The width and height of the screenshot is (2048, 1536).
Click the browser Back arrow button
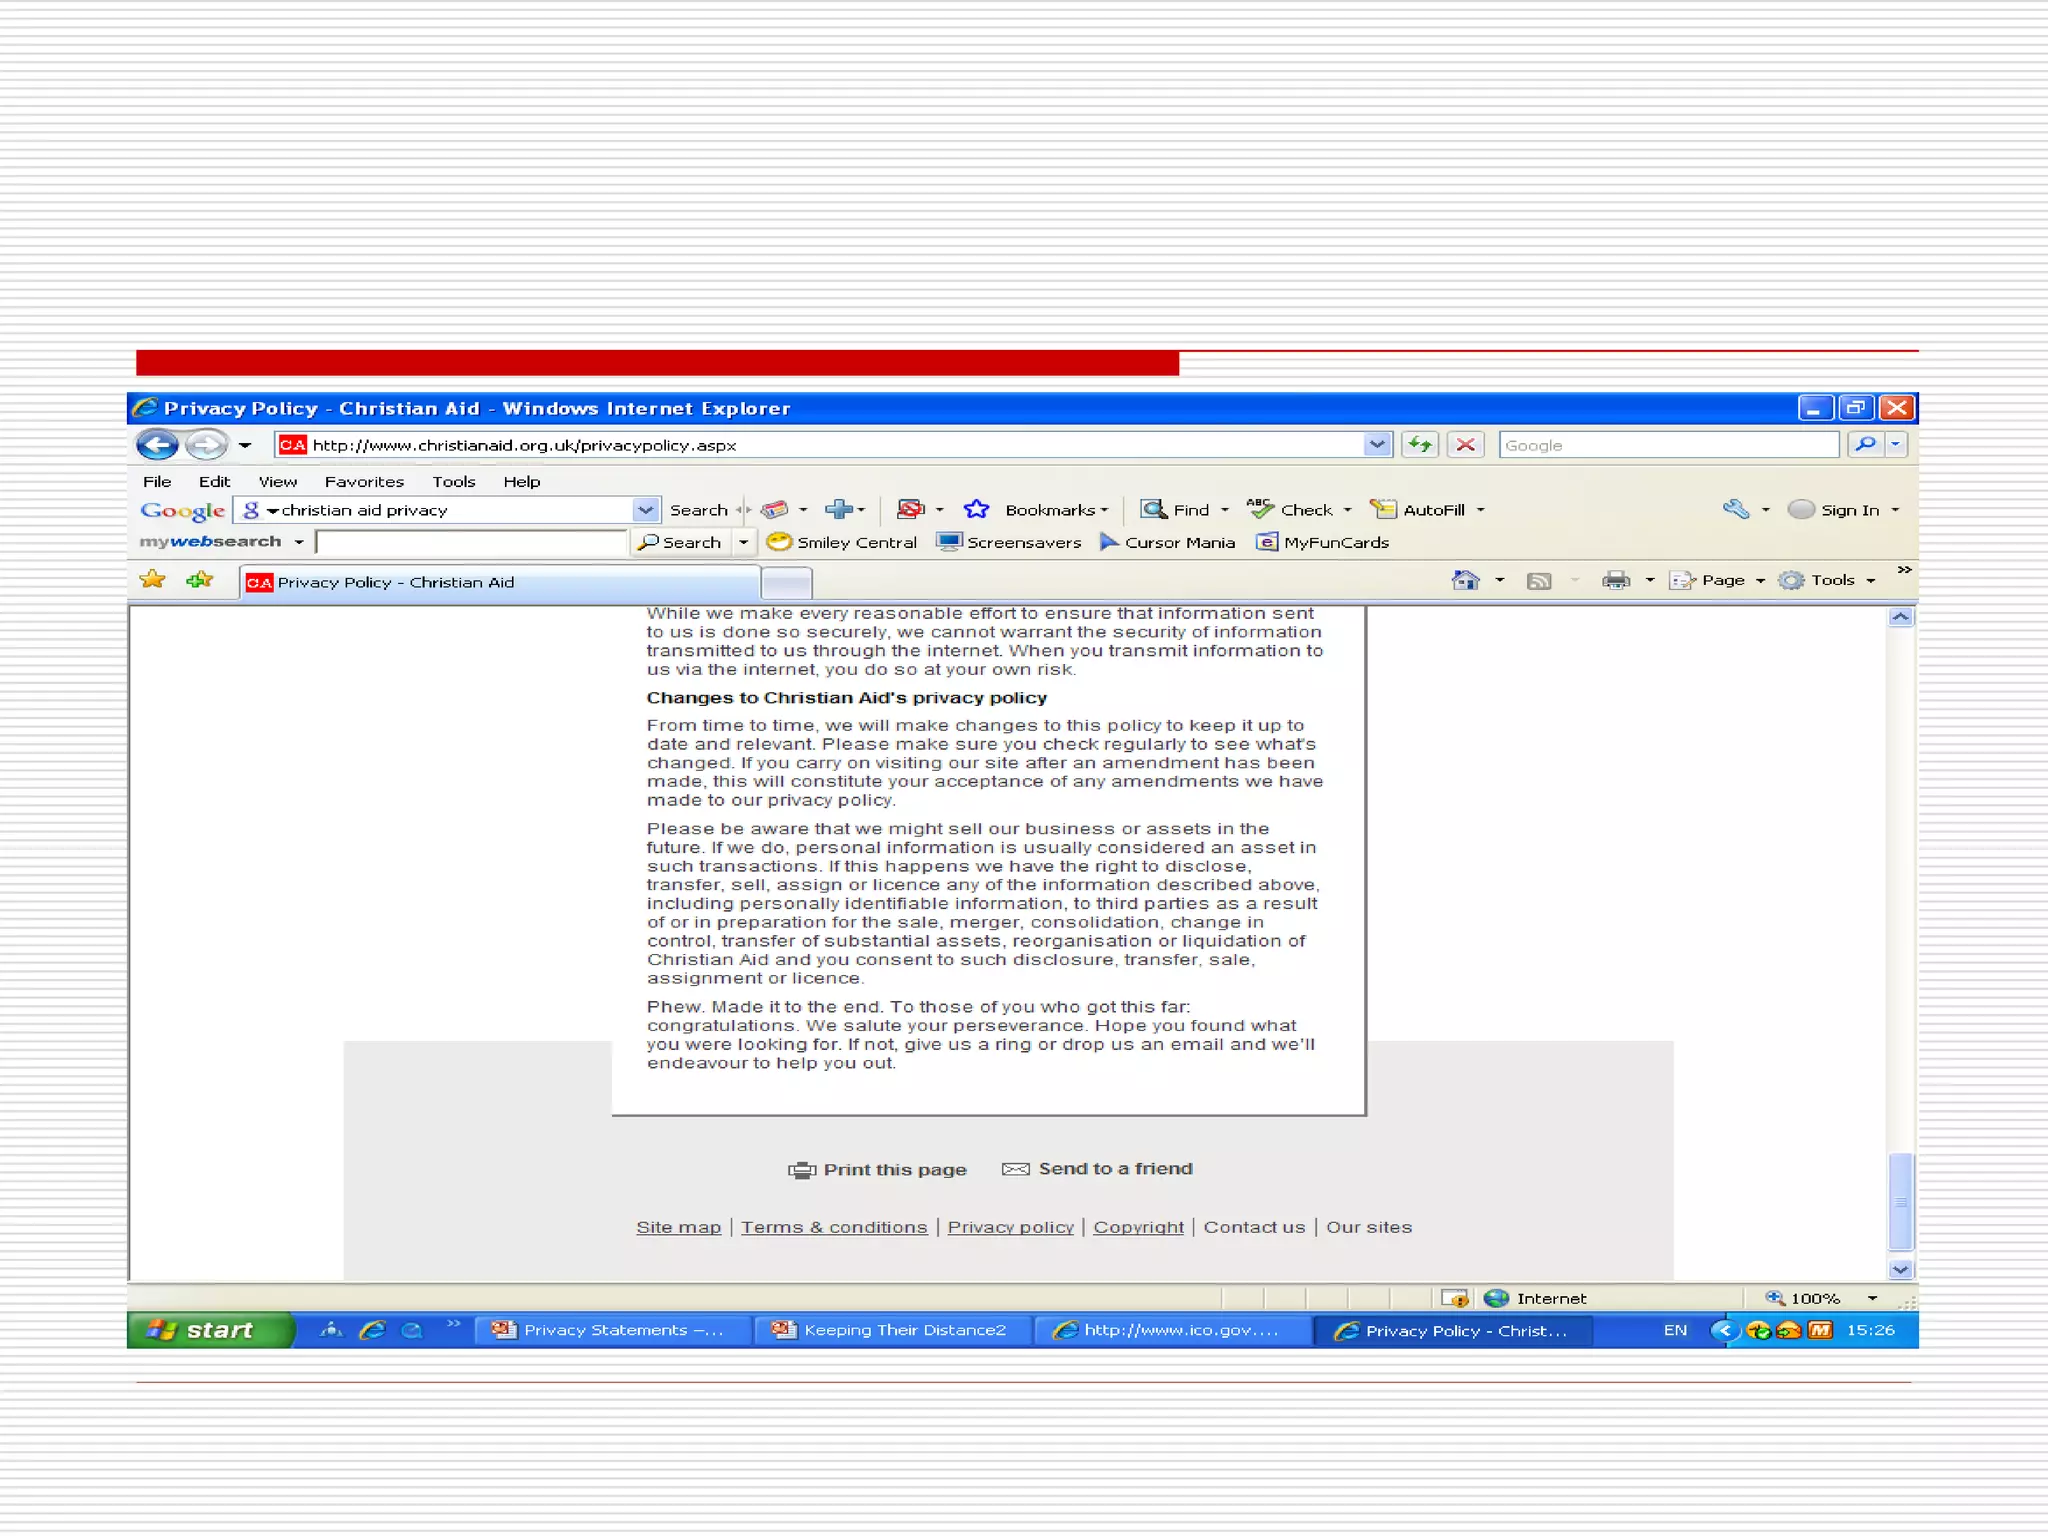pyautogui.click(x=157, y=445)
